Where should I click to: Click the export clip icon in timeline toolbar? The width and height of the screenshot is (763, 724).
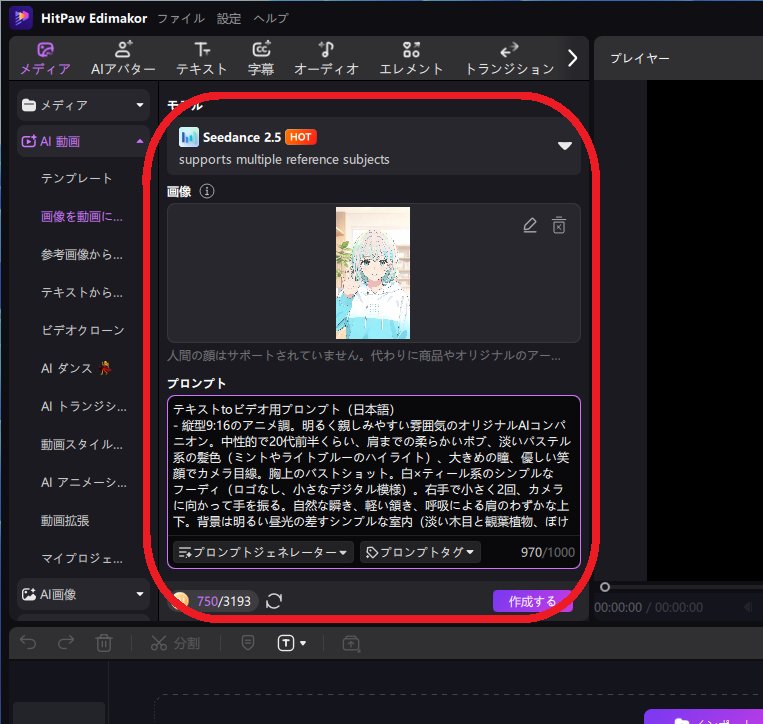(351, 643)
